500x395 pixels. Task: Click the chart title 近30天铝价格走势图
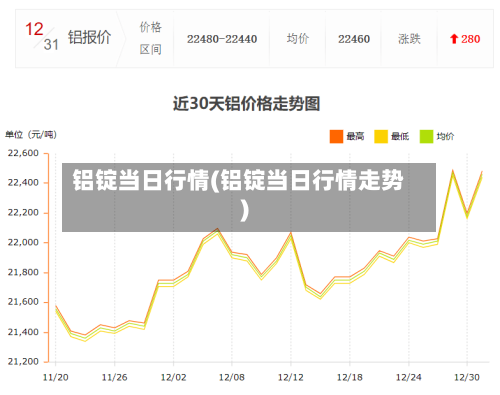[247, 103]
